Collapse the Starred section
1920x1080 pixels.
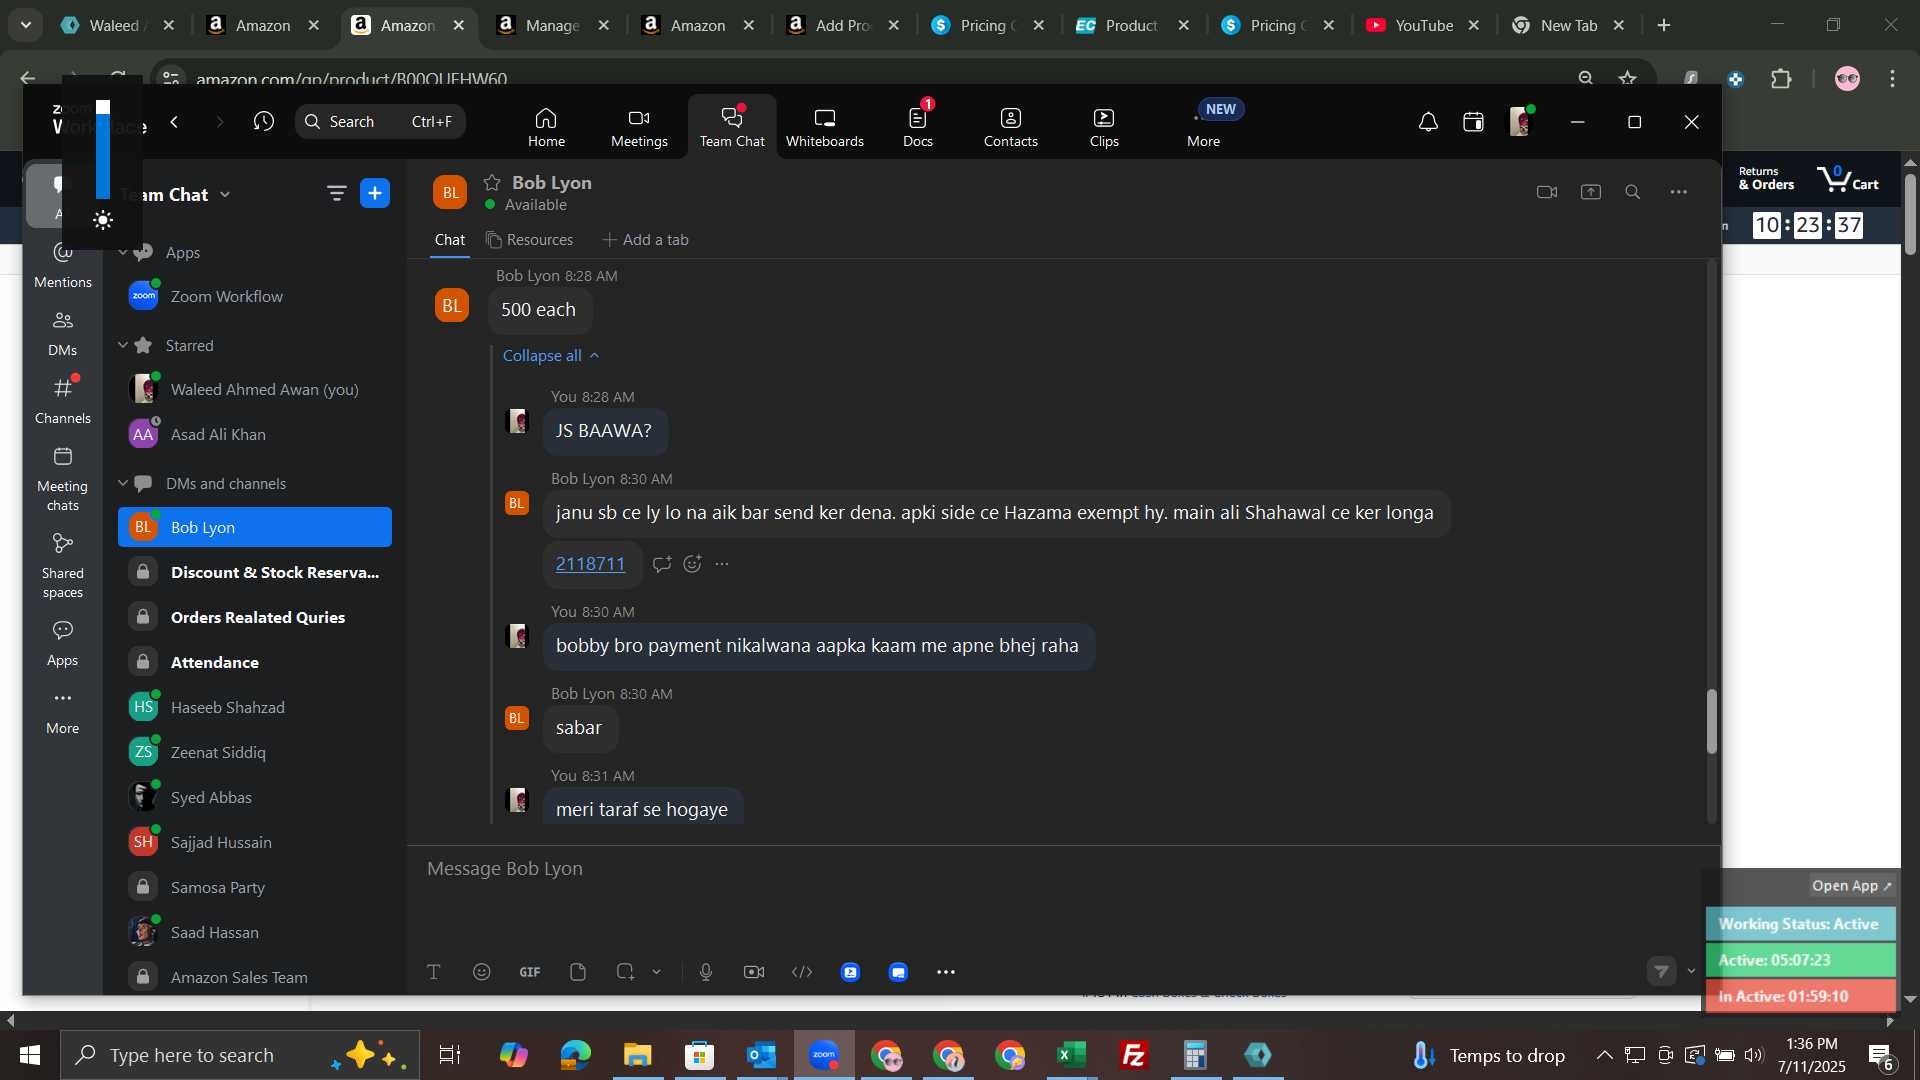point(123,345)
